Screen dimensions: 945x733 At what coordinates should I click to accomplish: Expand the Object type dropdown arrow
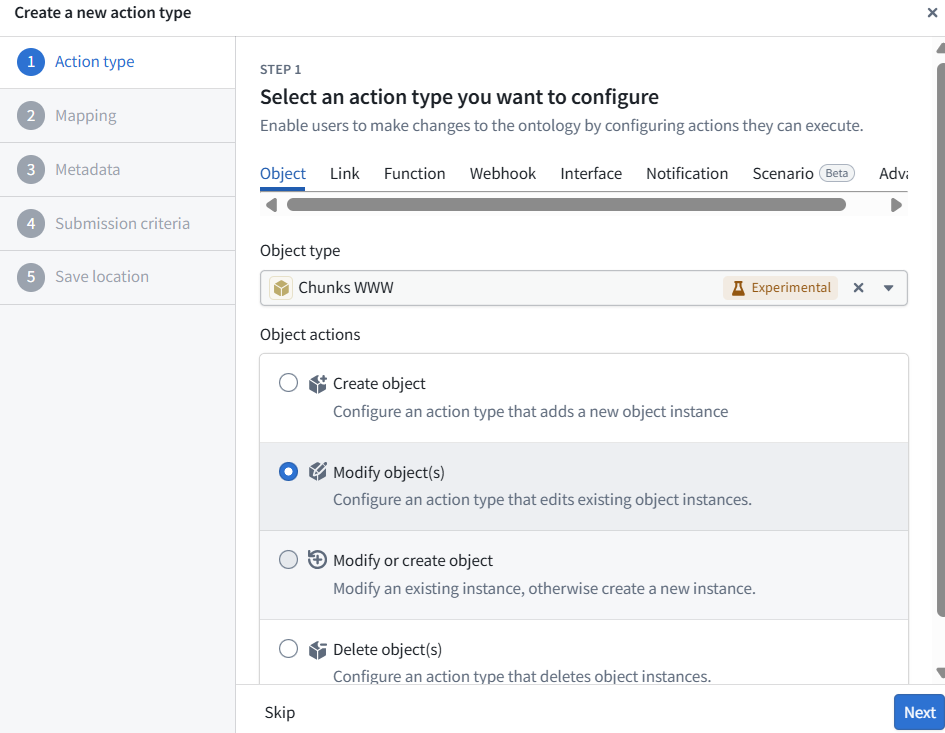888,288
